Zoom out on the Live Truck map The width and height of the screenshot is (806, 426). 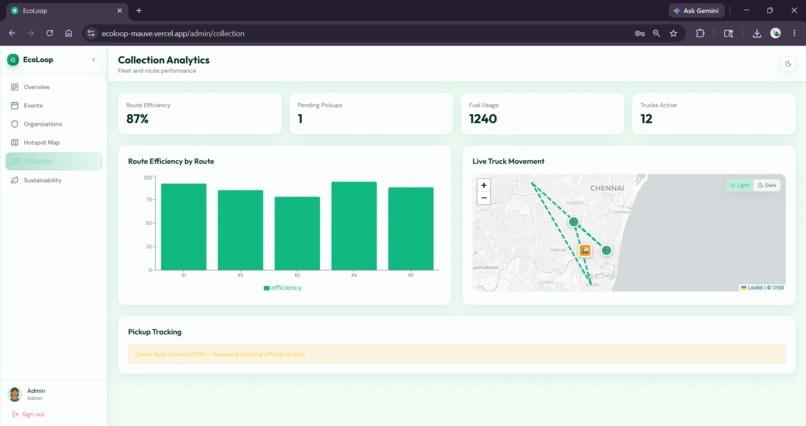484,198
